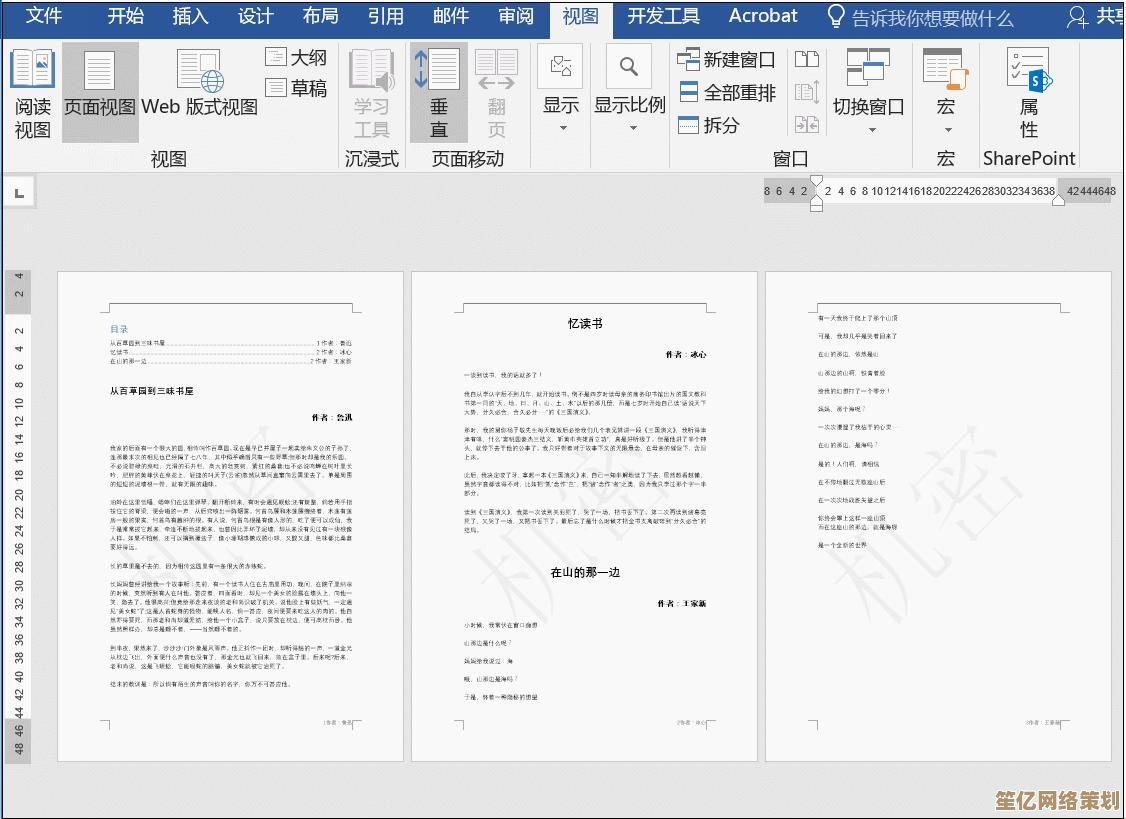Click the first-line indent marker on ruler
The width and height of the screenshot is (1126, 819).
pos(816,182)
